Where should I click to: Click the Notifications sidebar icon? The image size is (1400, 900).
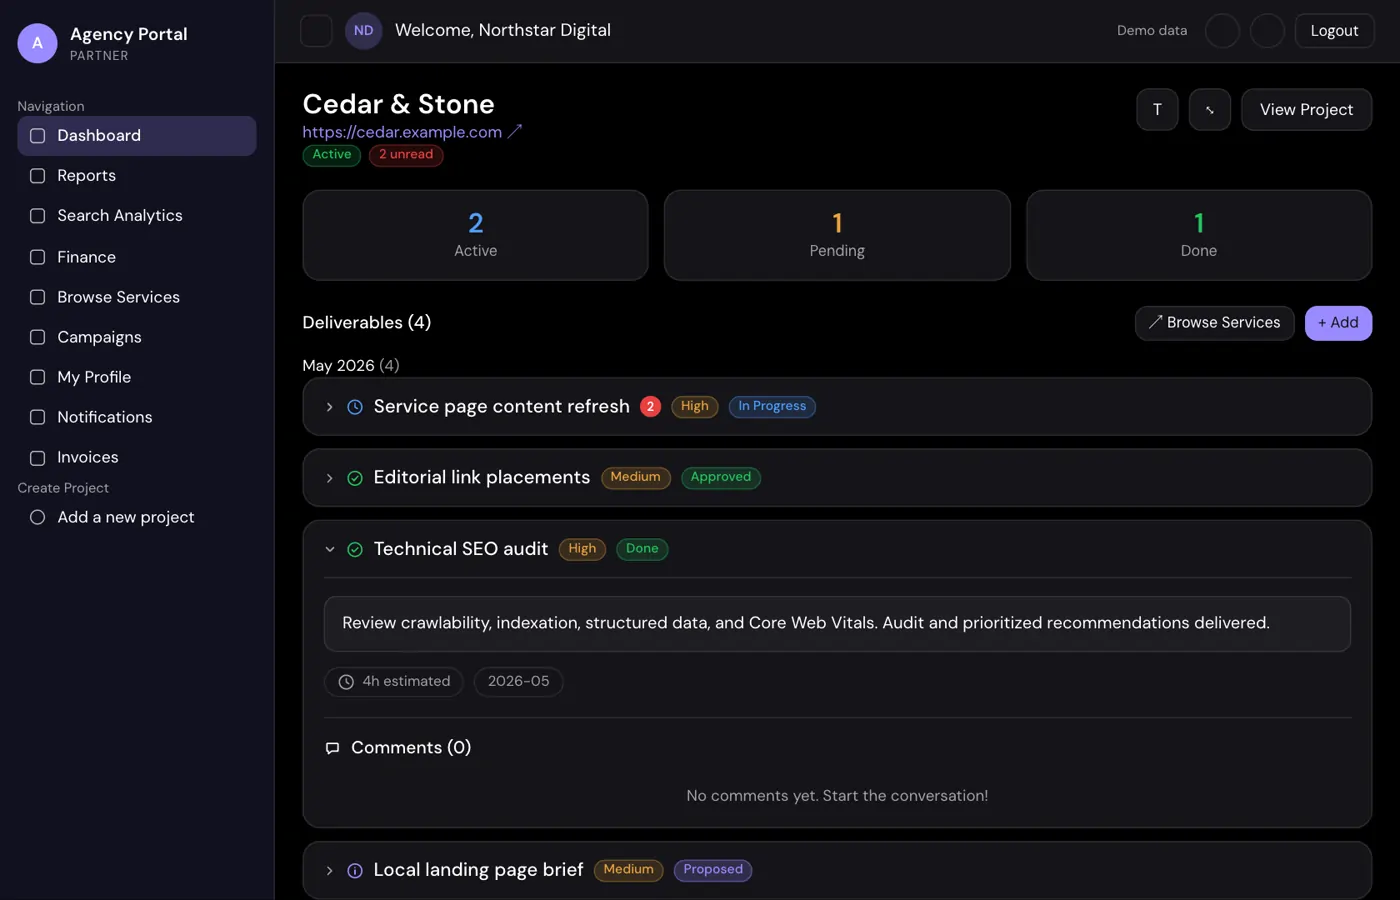click(x=38, y=417)
